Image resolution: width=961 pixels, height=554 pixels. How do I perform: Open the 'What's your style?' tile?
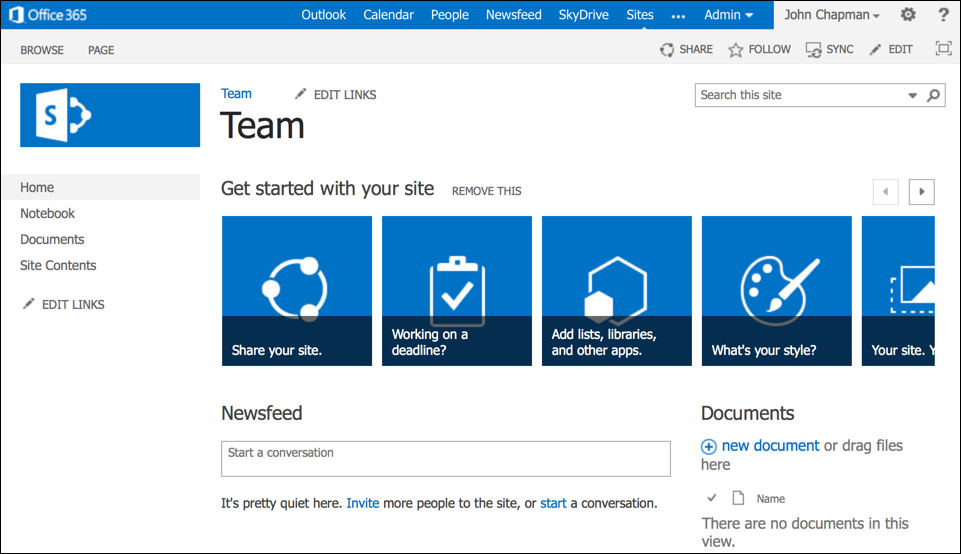(x=776, y=291)
